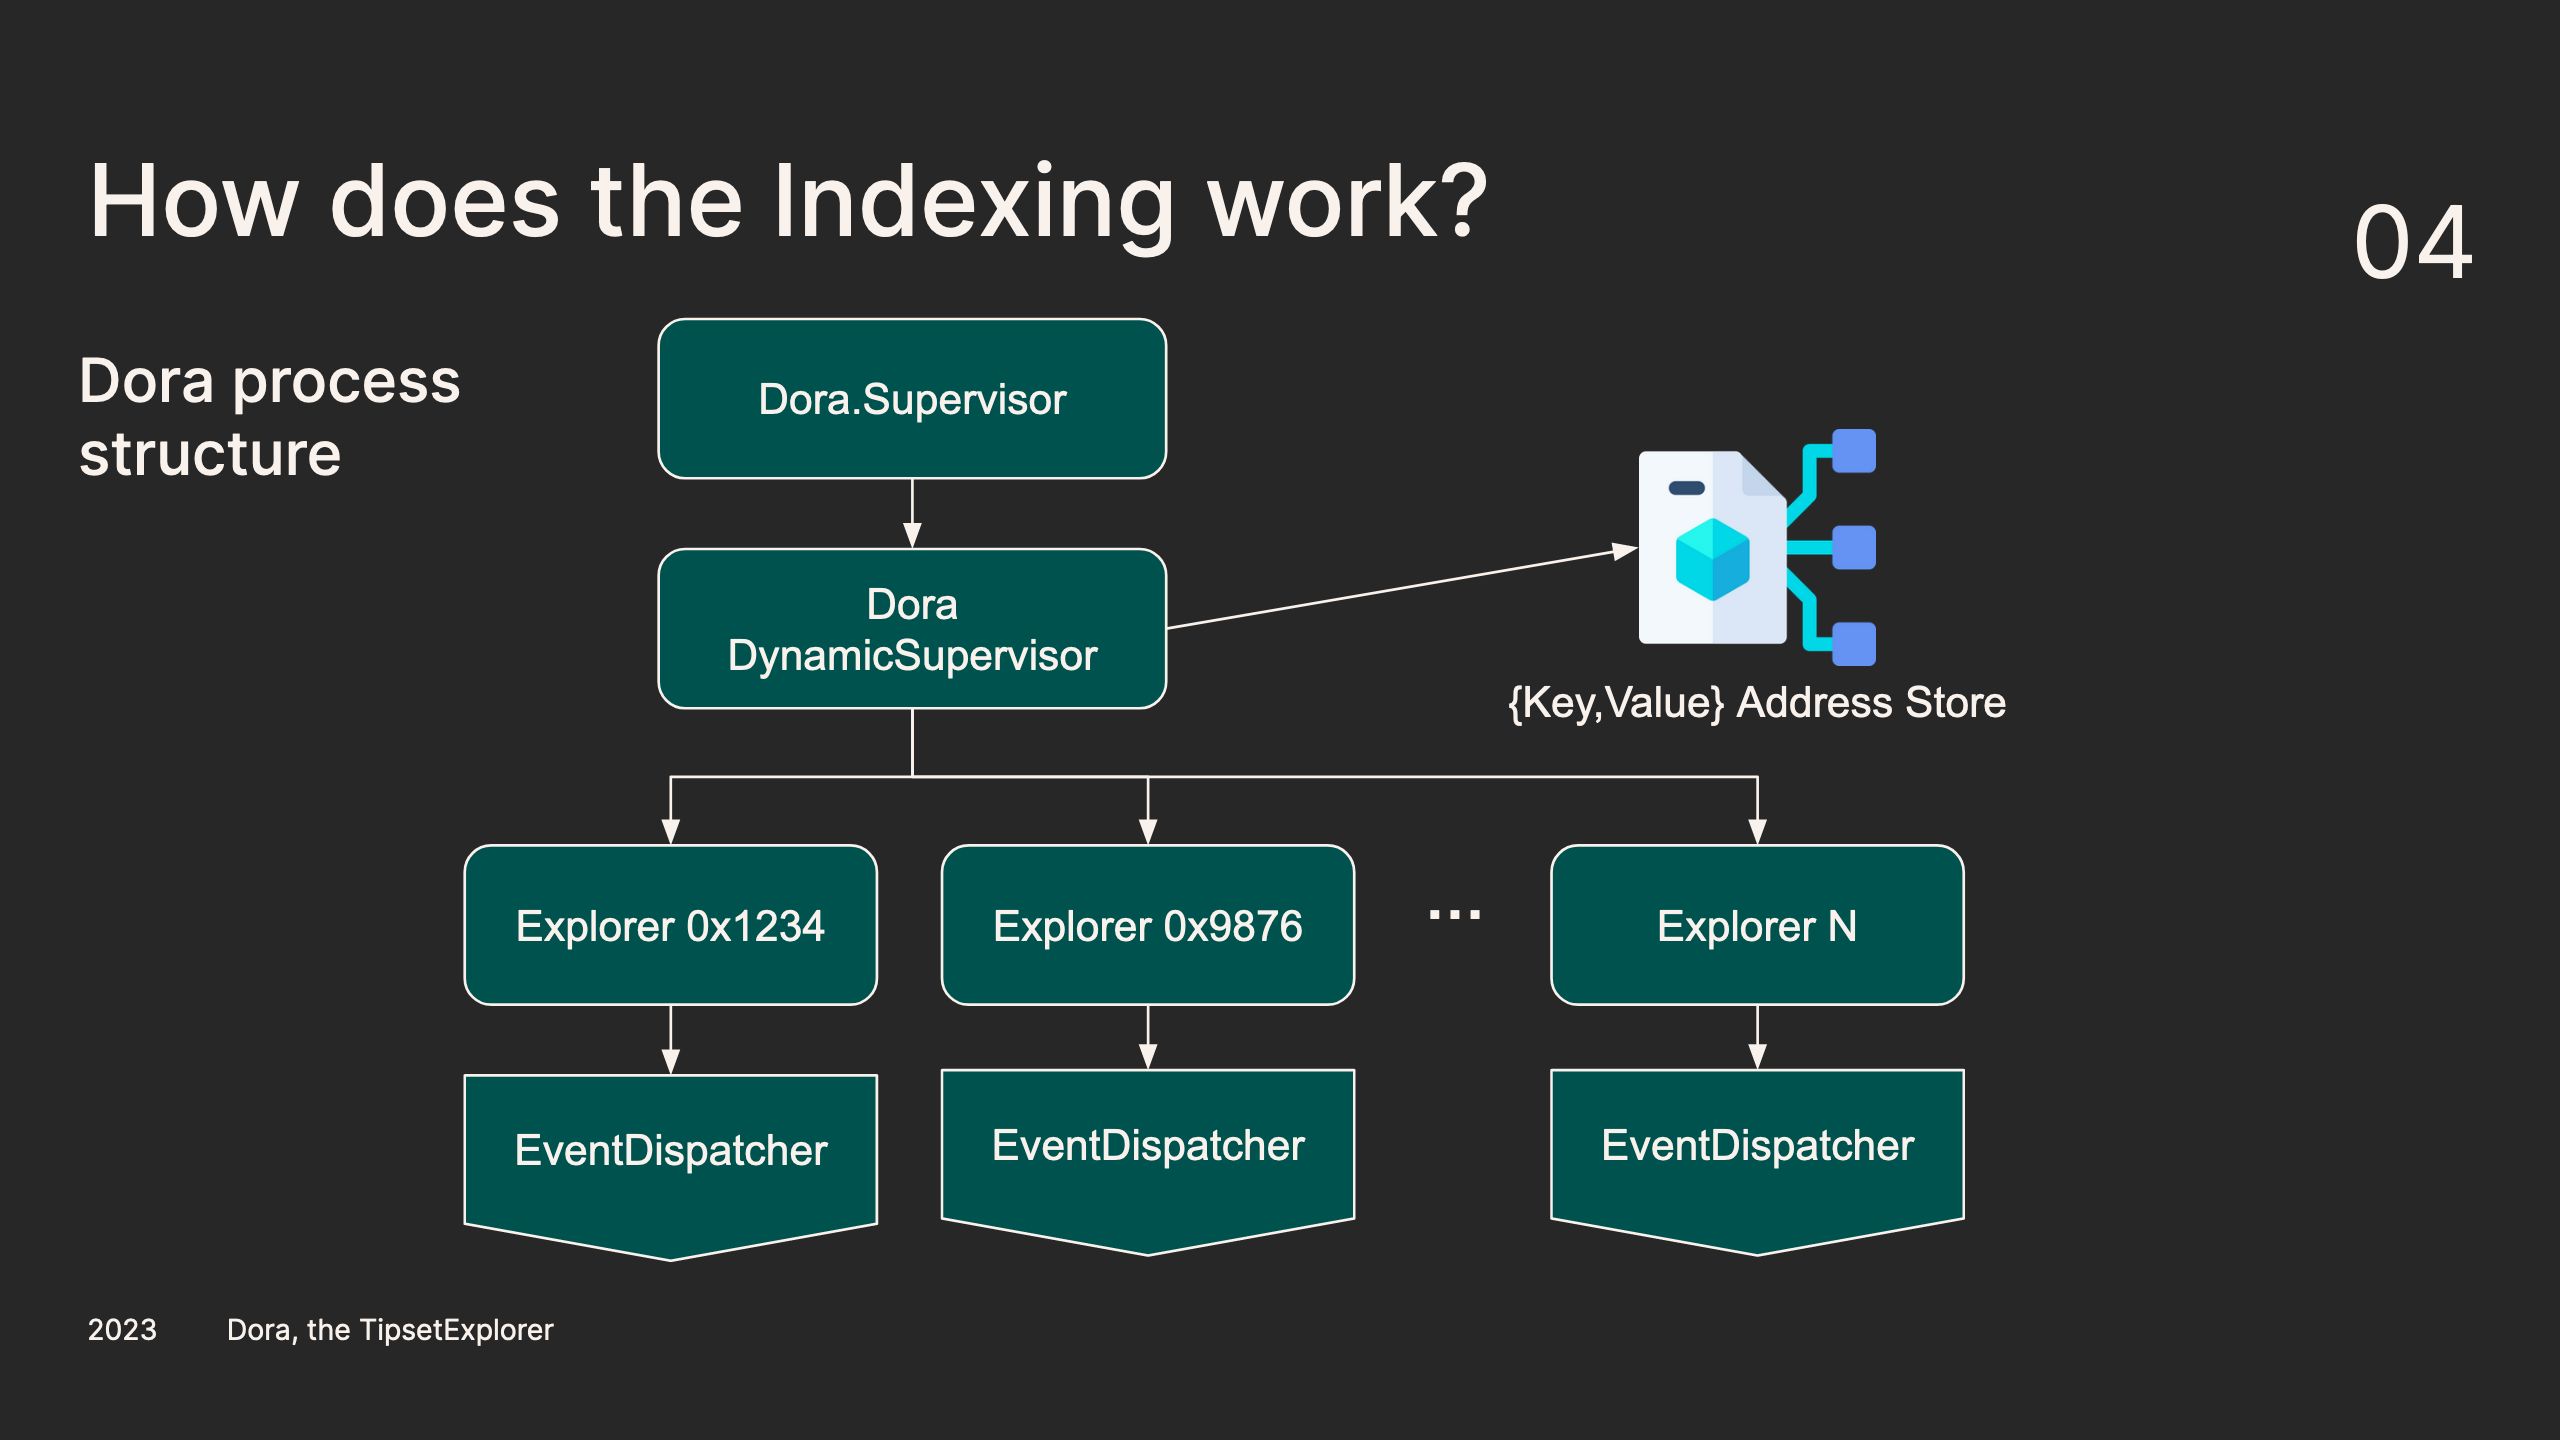This screenshot has width=2560, height=1440.
Task: Click the slide number 04
Action: click(2414, 242)
